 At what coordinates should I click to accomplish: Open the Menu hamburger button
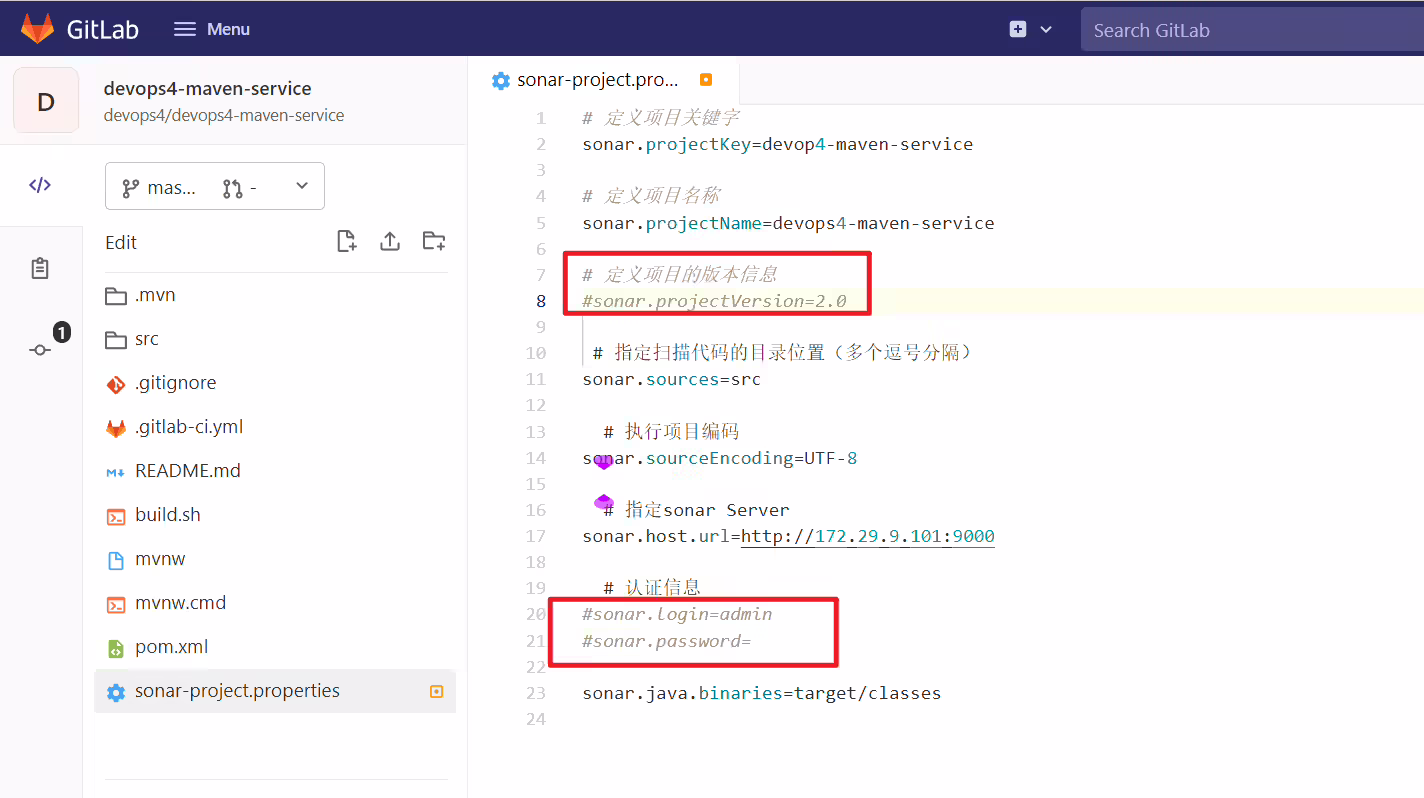tap(212, 29)
